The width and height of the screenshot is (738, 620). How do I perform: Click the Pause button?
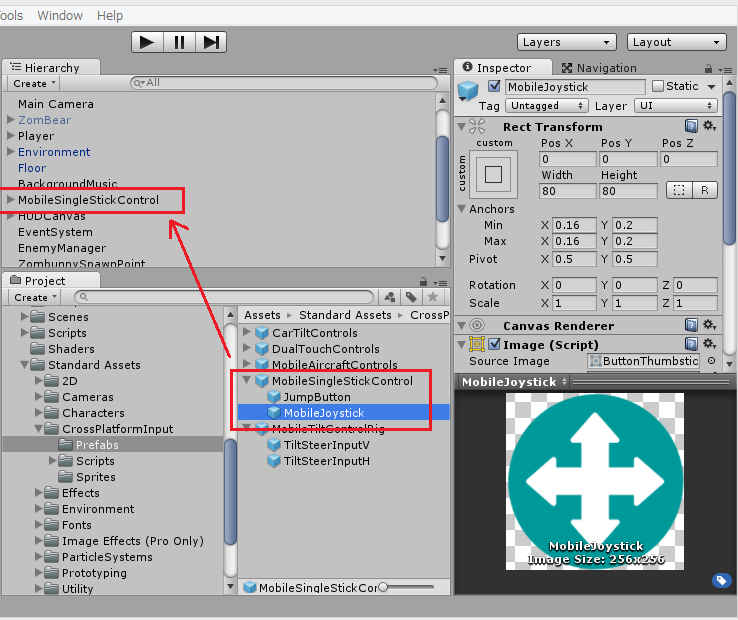179,42
